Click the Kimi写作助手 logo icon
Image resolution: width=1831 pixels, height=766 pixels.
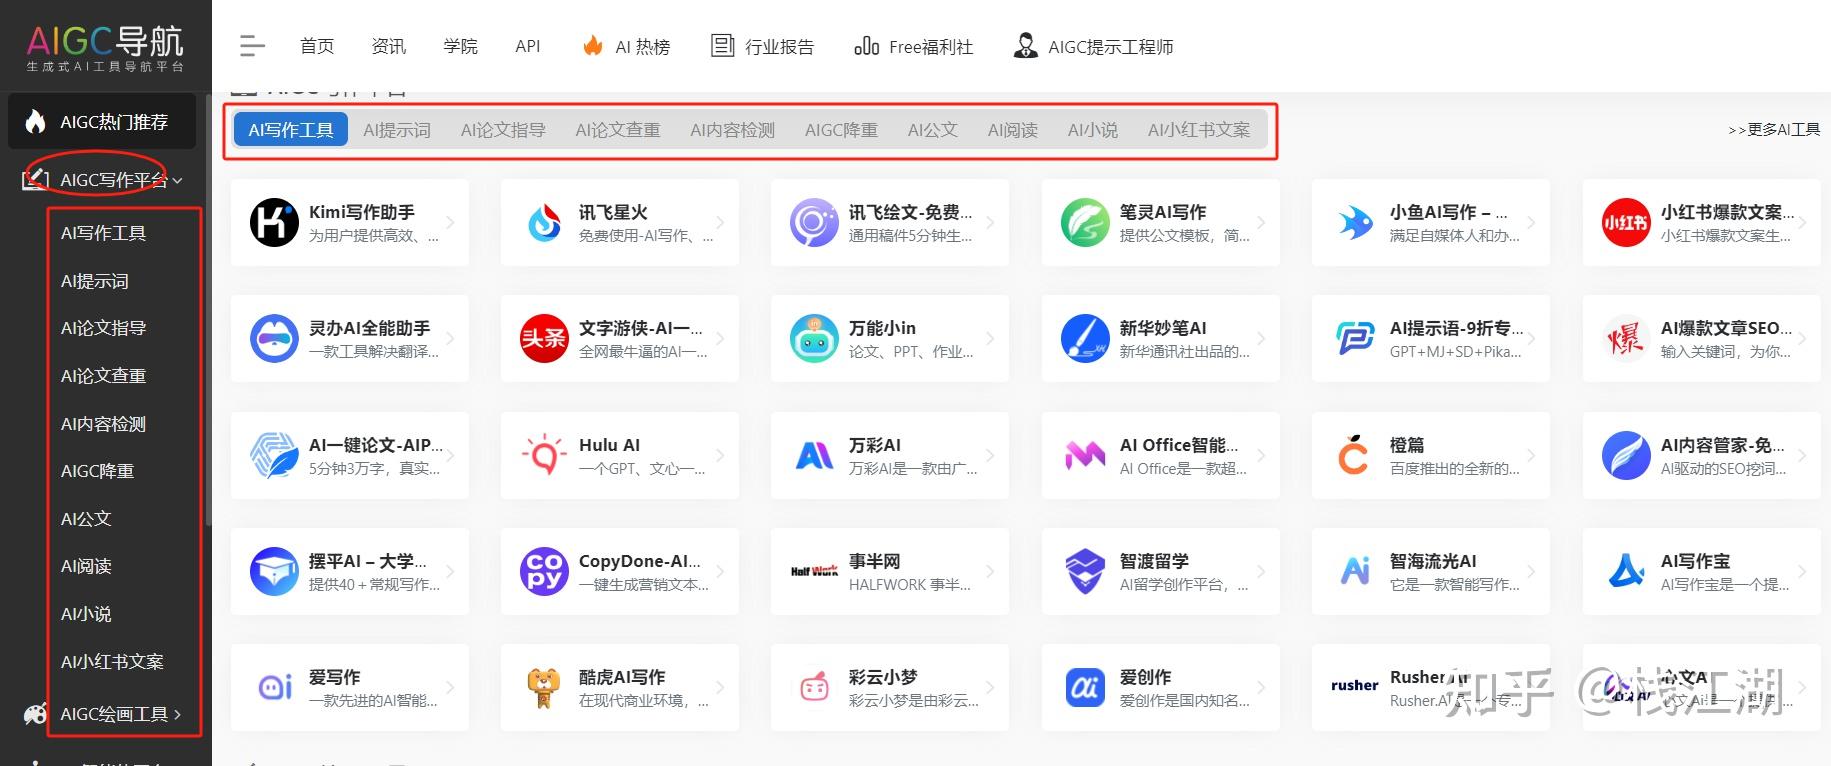point(273,222)
